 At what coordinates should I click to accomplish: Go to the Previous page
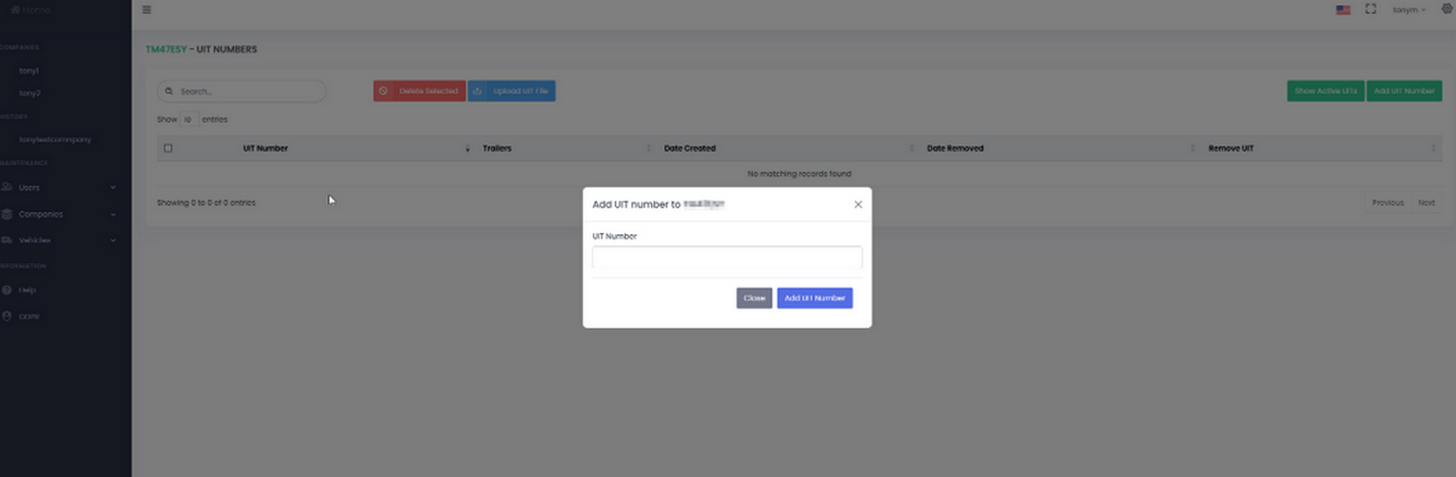tap(1387, 203)
